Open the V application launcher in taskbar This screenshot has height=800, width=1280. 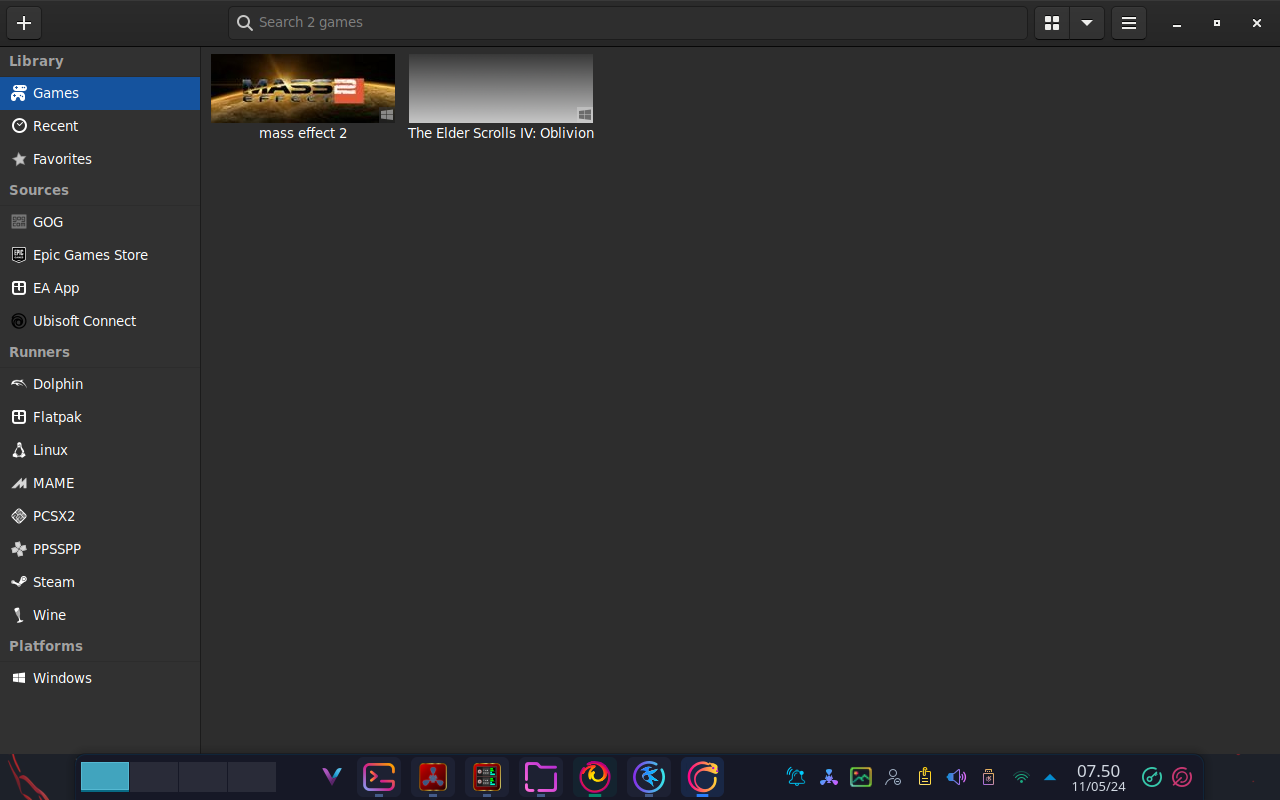tap(332, 777)
